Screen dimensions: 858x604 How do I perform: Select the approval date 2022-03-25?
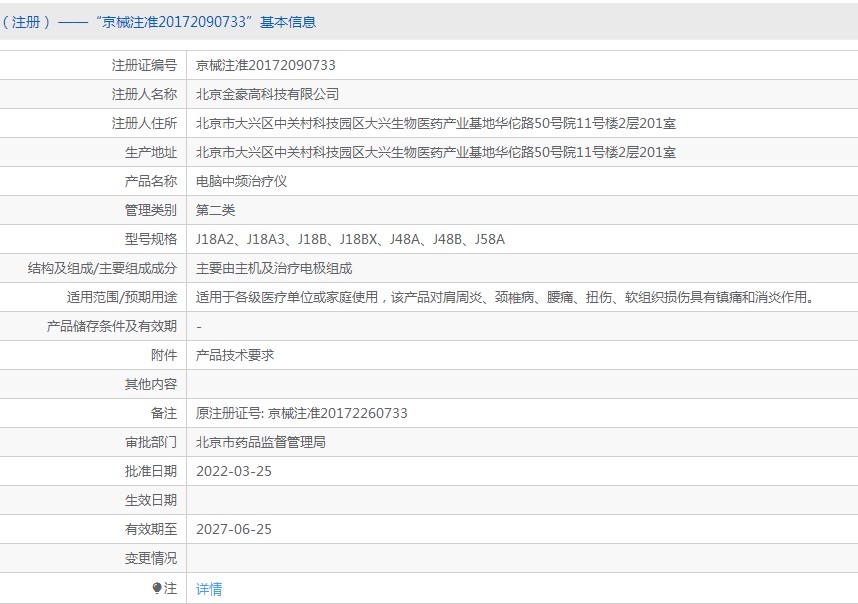[x=234, y=471]
